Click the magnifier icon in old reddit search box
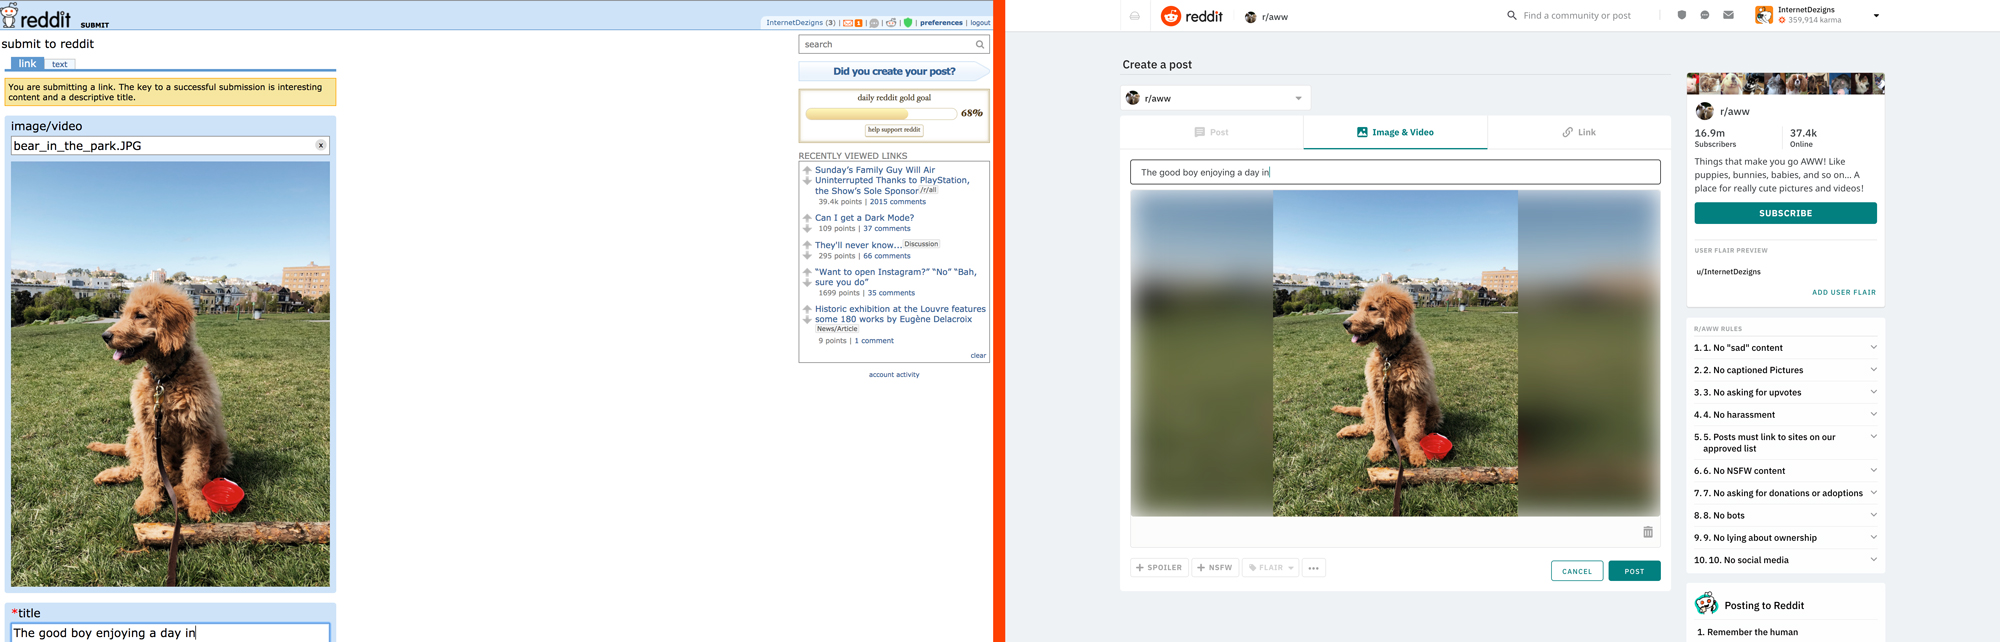Image resolution: width=2000 pixels, height=642 pixels. (x=980, y=44)
